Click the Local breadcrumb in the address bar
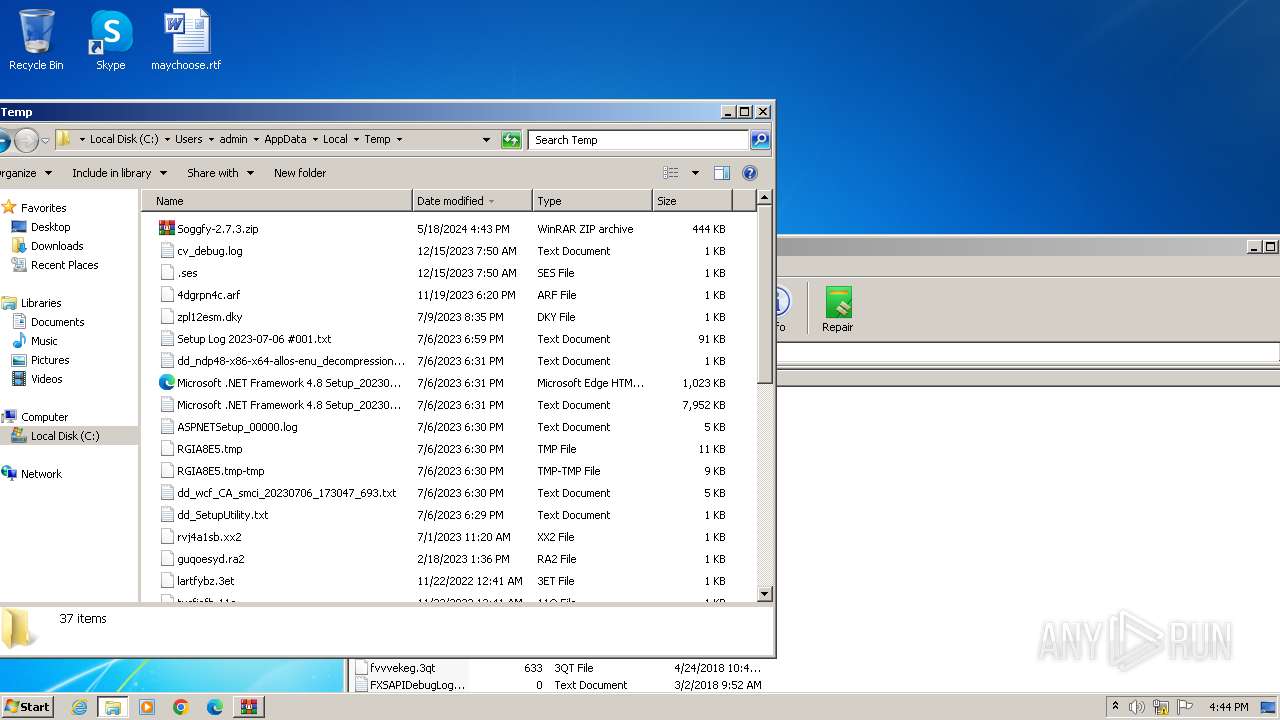The height and width of the screenshot is (720, 1280). click(x=335, y=139)
